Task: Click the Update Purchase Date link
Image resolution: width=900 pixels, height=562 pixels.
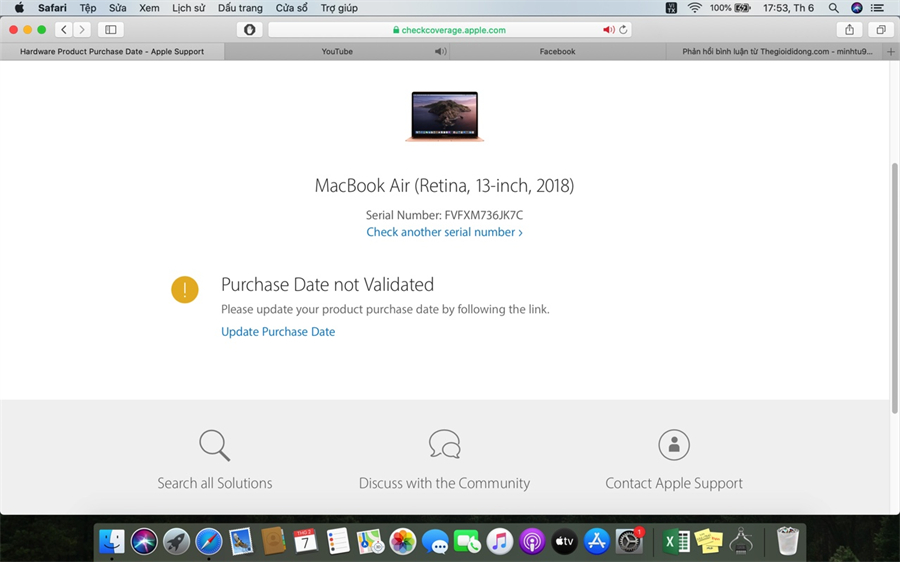Action: coord(278,332)
